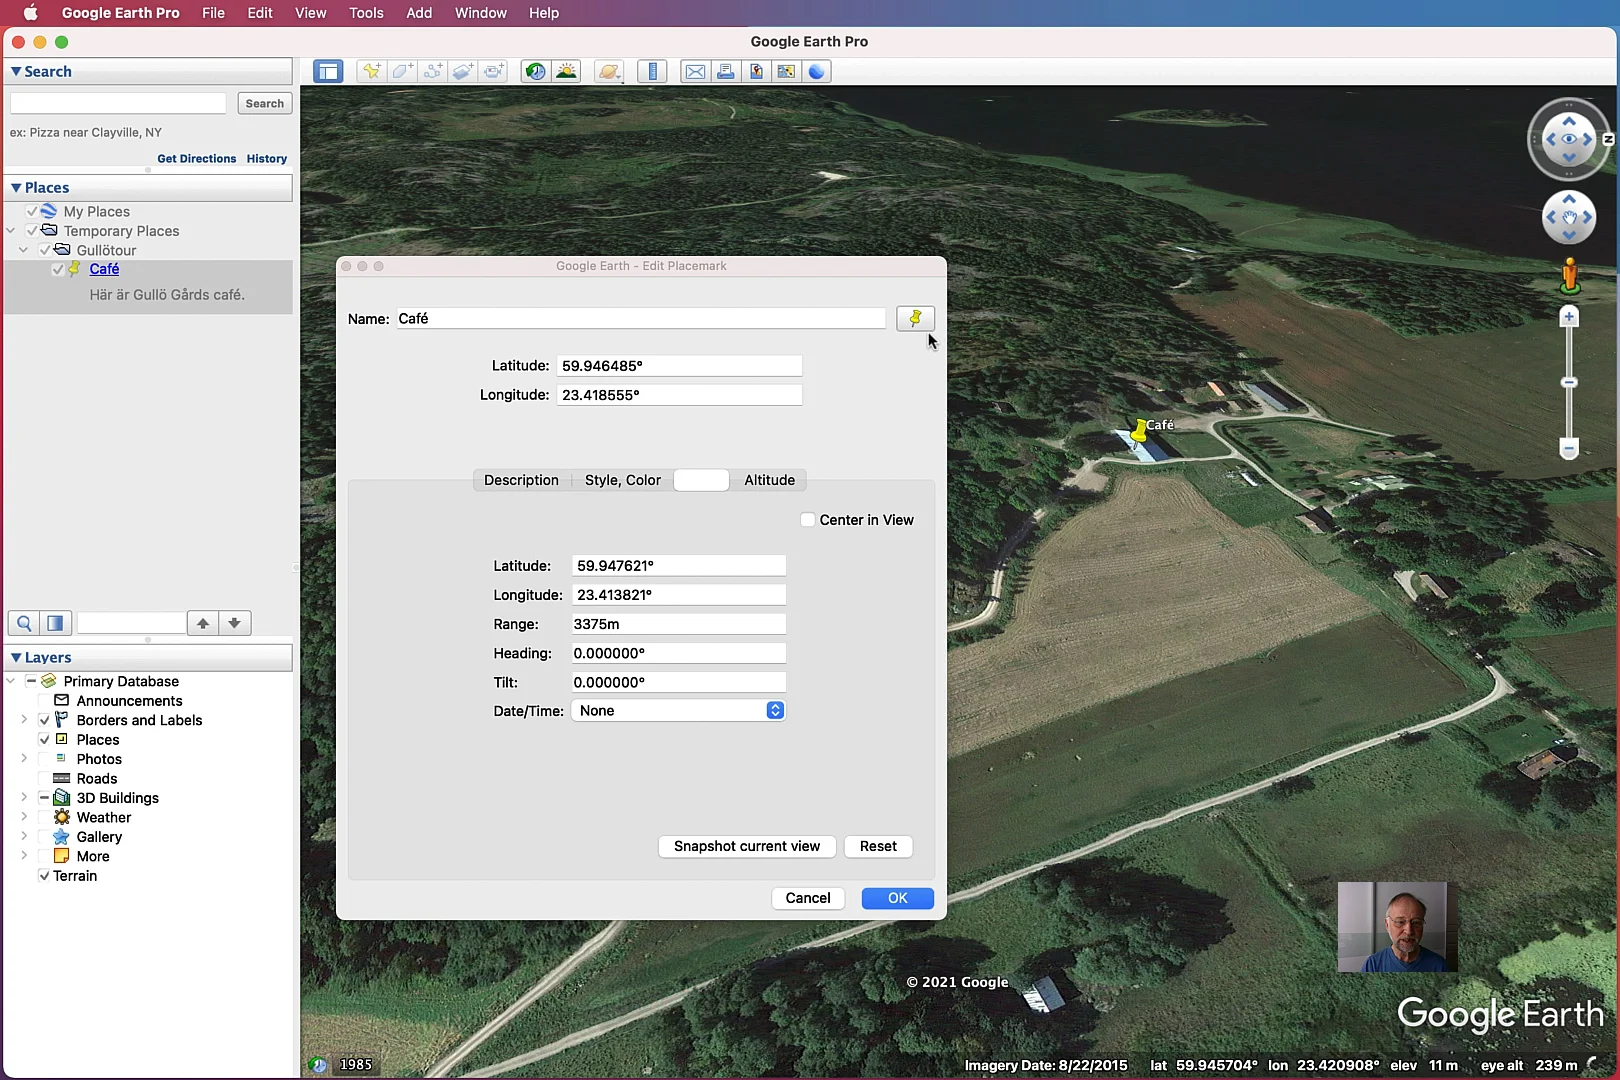Select the Add Path tool

(x=433, y=71)
